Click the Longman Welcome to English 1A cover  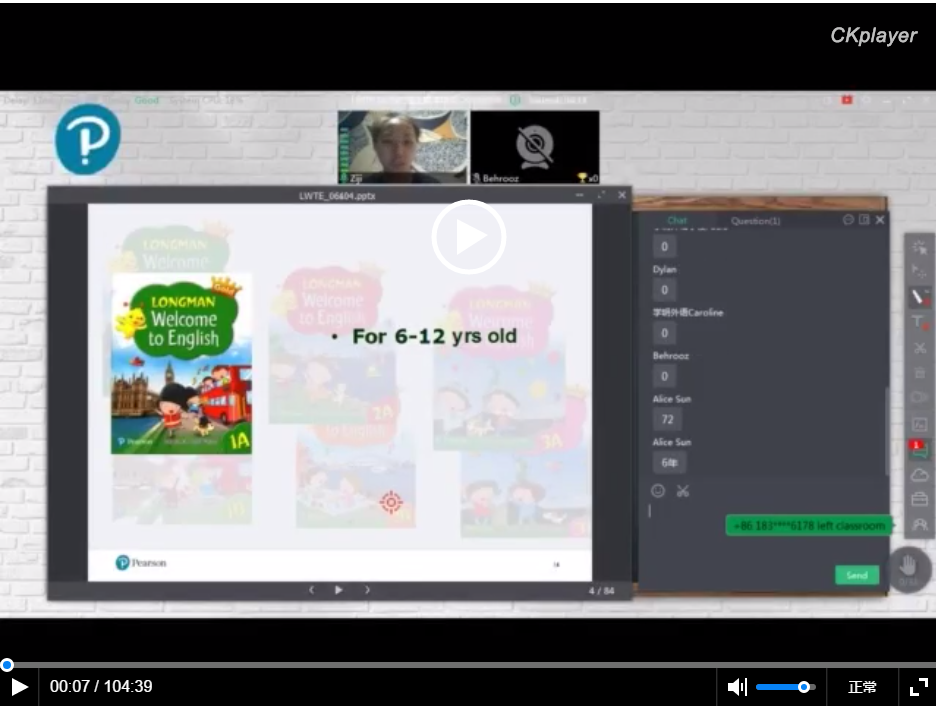coord(181,363)
